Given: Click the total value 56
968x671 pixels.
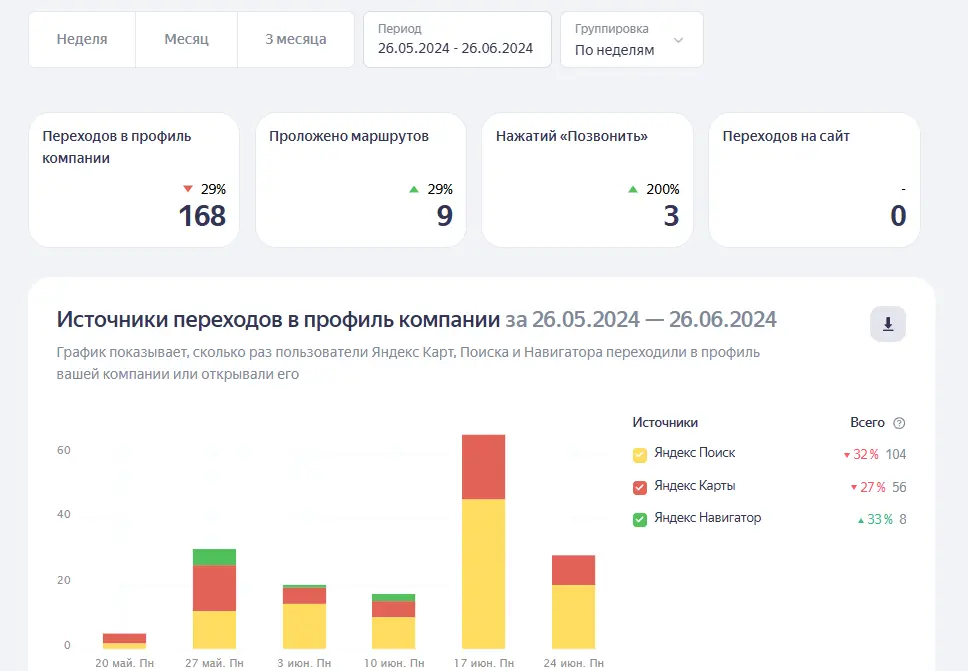Looking at the screenshot, I should pyautogui.click(x=899, y=487).
